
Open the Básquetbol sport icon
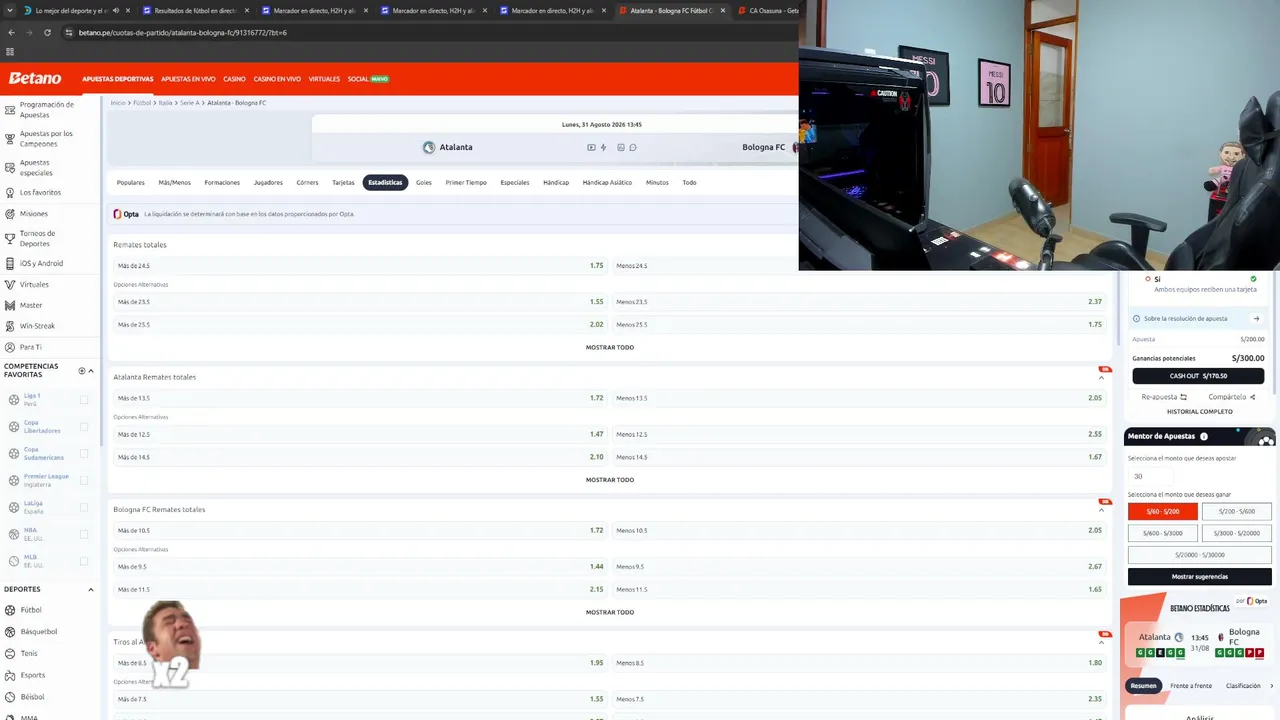[10, 632]
